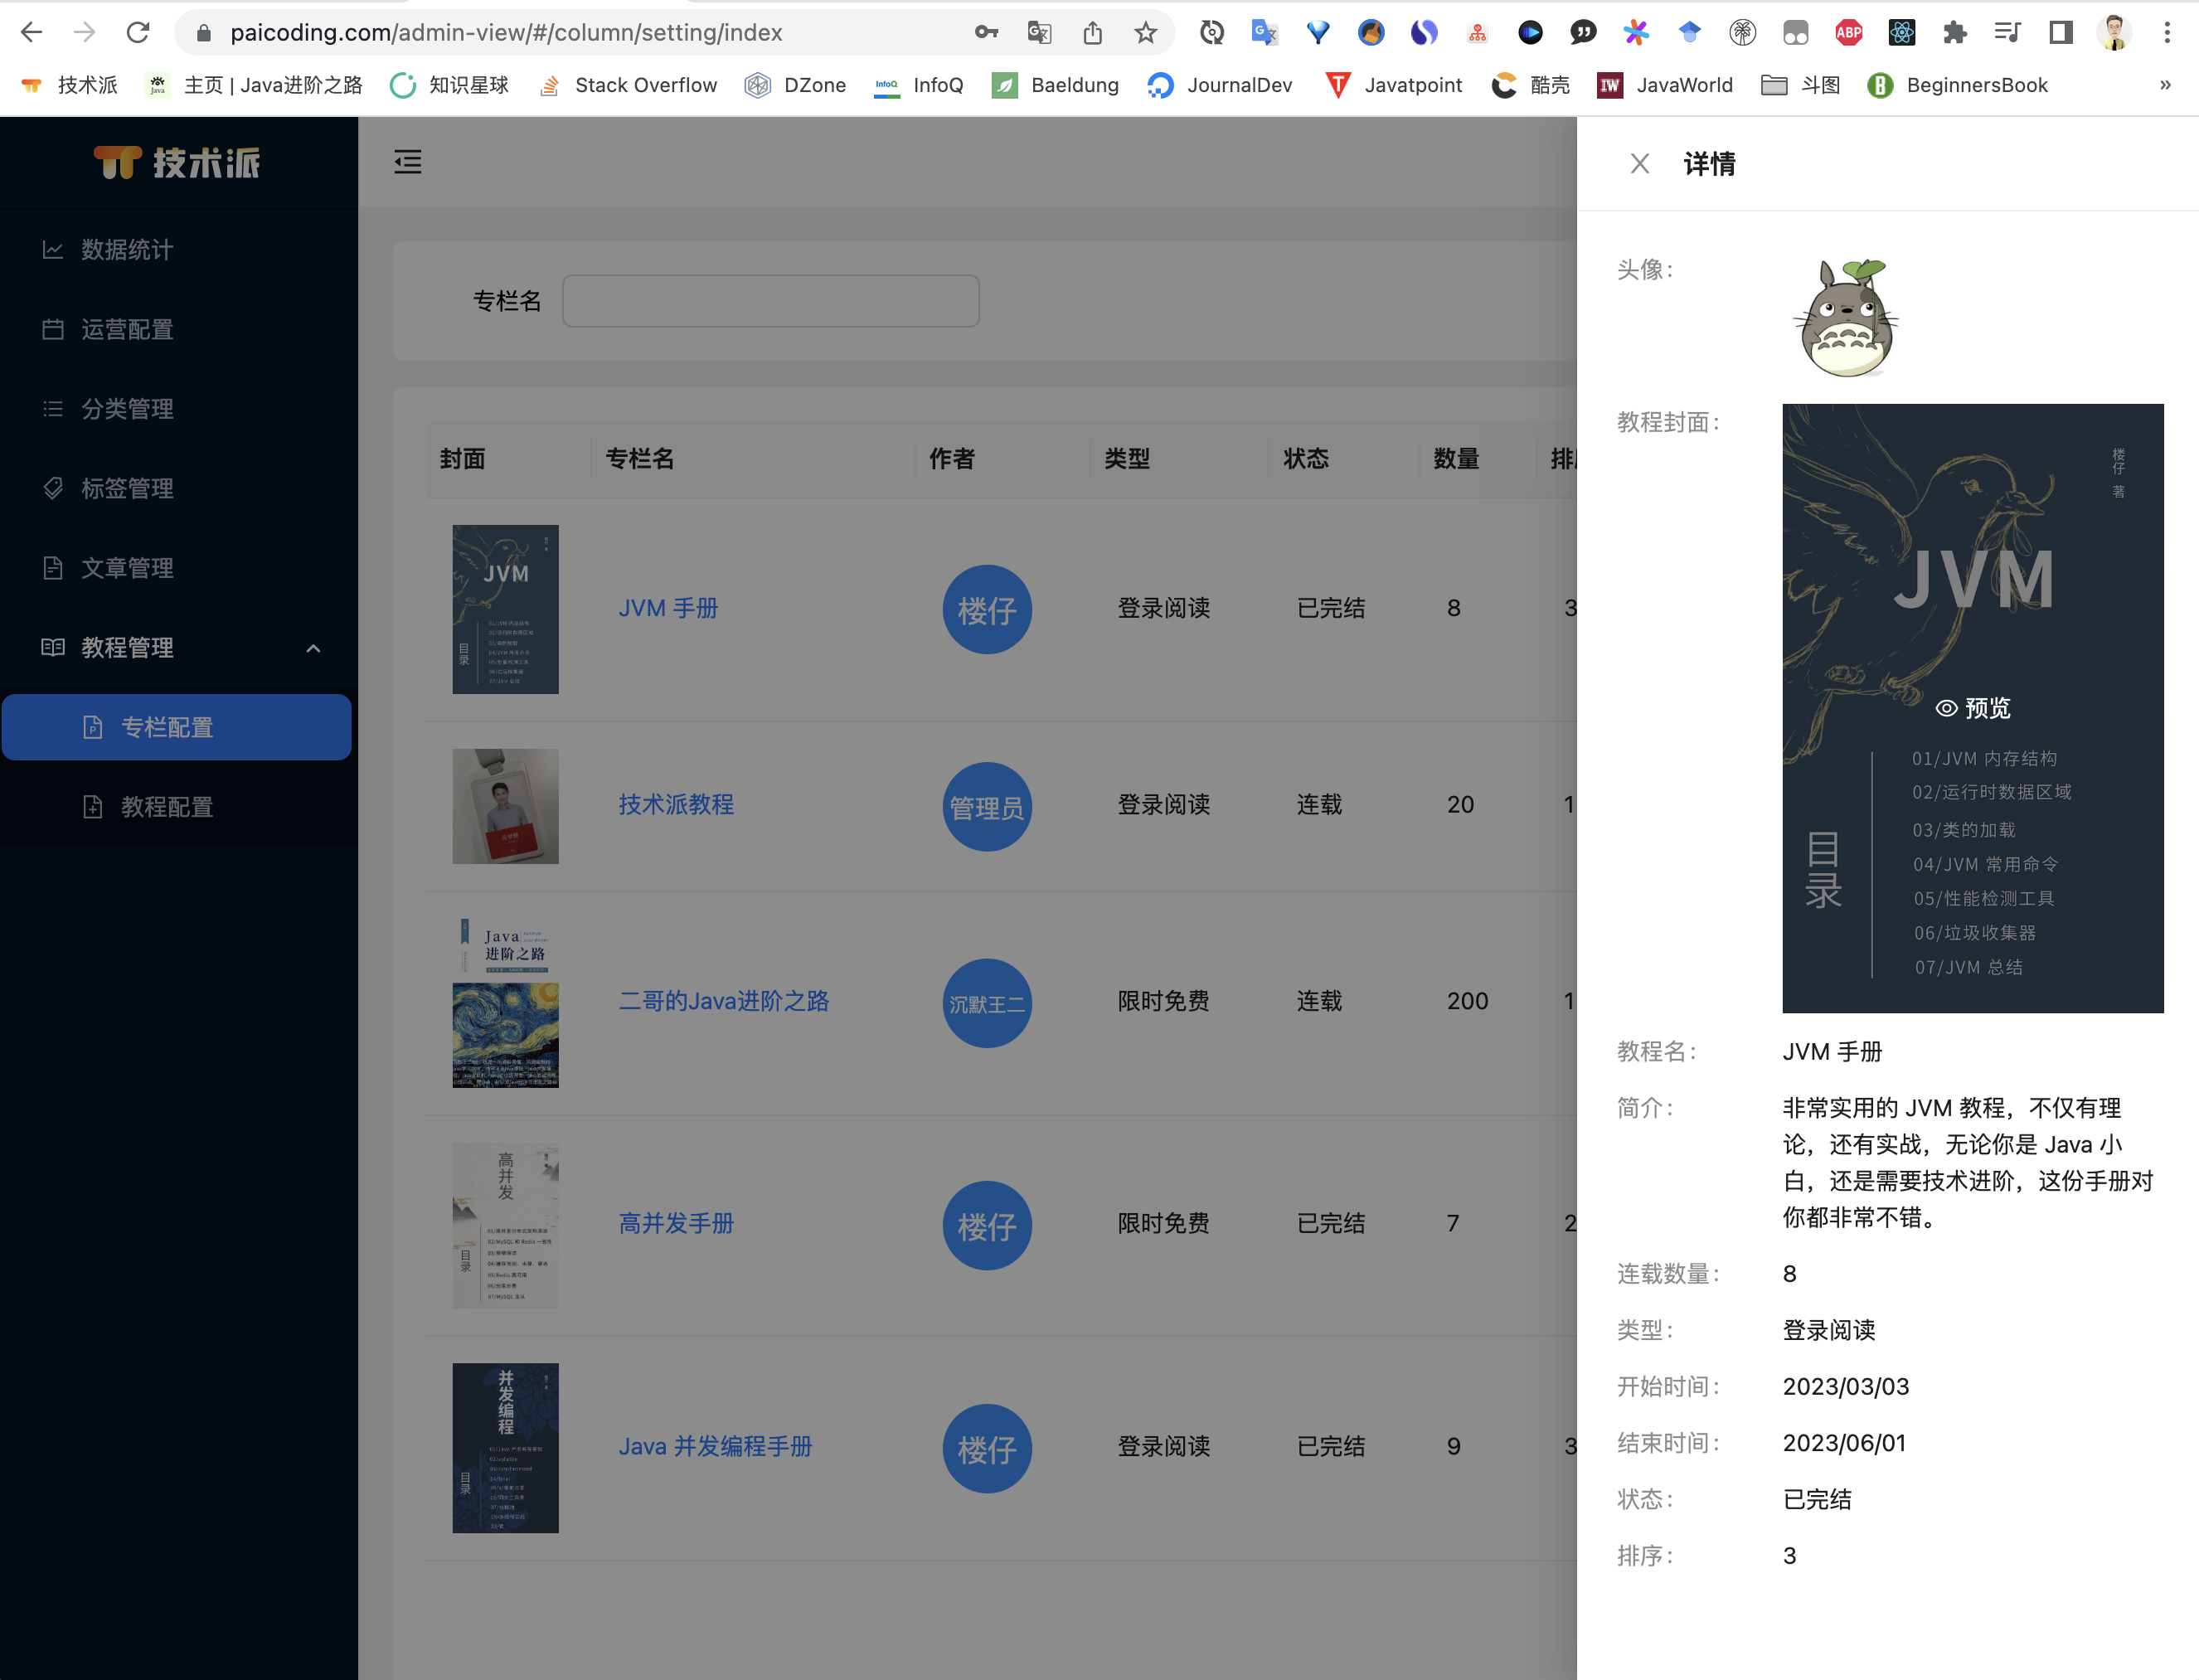Close the 详情 detail drawer
The height and width of the screenshot is (1680, 2199).
pyautogui.click(x=1639, y=164)
